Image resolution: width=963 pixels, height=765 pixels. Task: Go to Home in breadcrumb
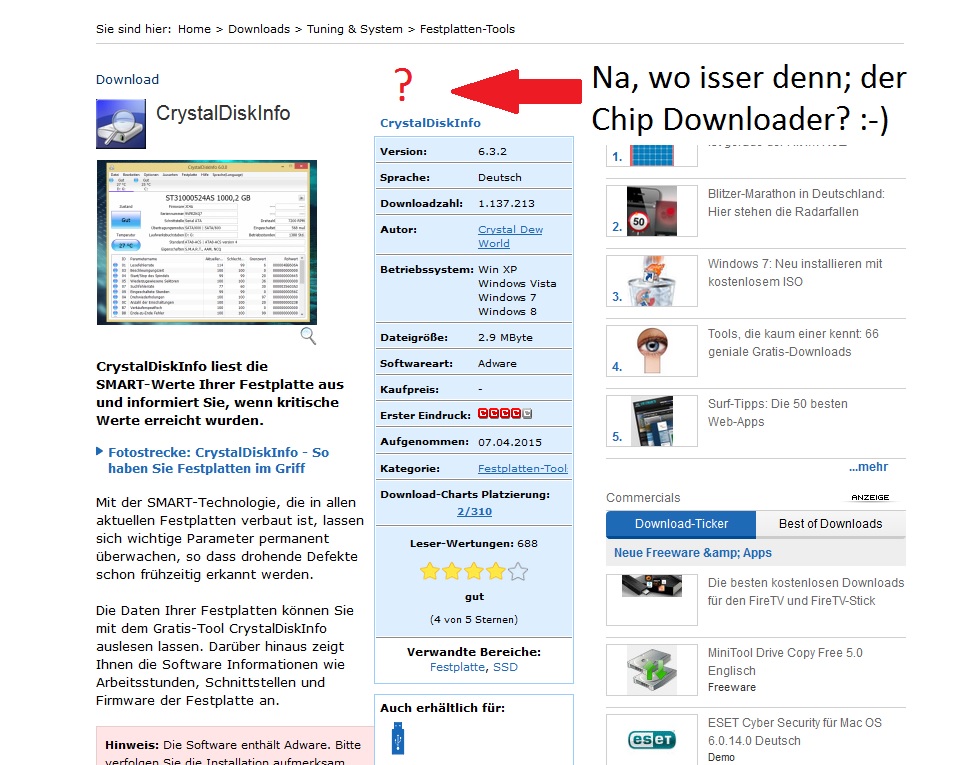[194, 29]
